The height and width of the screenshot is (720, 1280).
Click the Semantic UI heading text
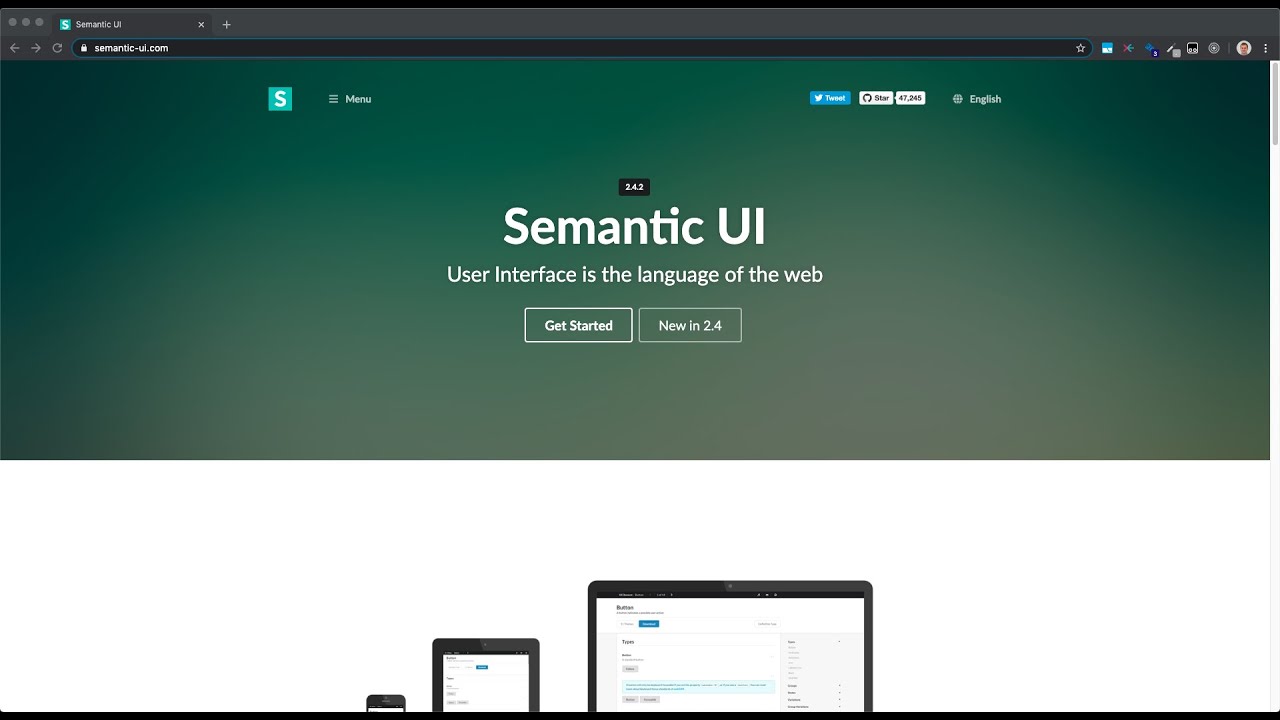634,226
